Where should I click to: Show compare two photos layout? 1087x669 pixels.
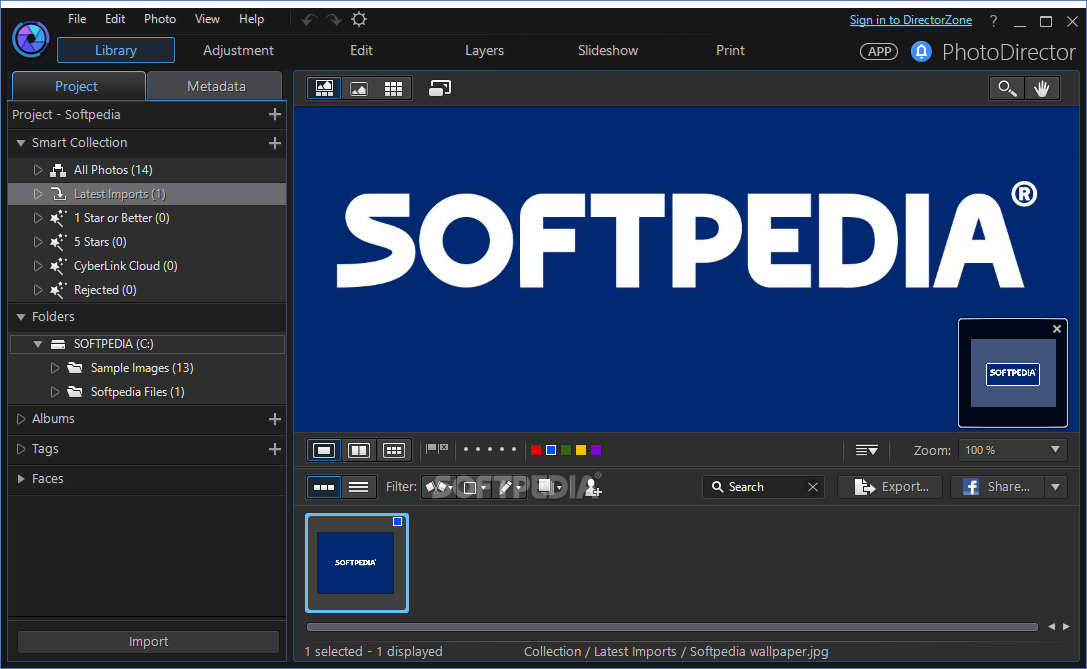click(358, 451)
